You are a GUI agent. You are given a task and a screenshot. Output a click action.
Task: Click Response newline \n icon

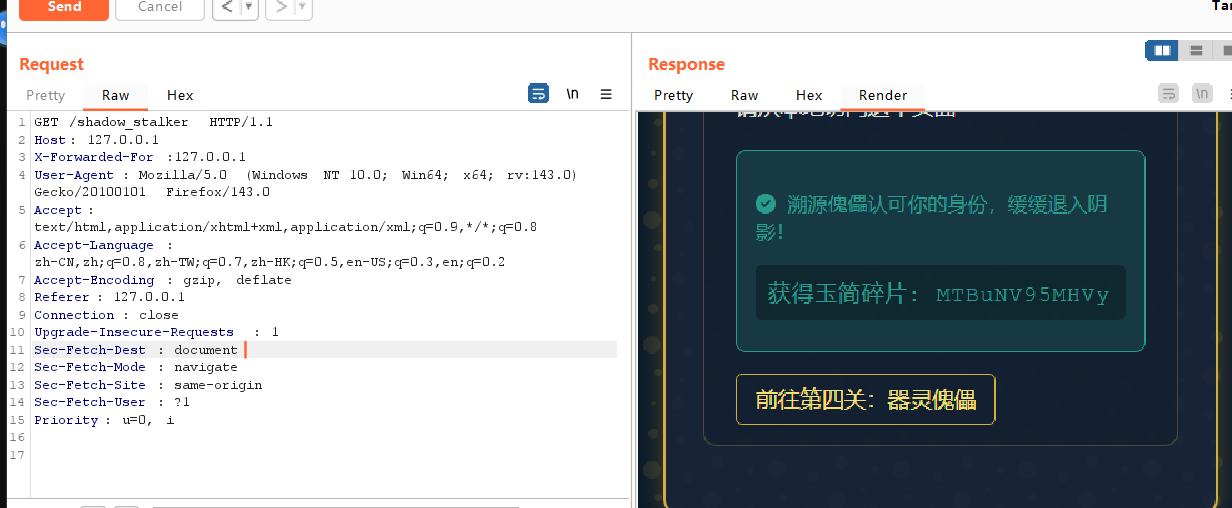[1202, 94]
